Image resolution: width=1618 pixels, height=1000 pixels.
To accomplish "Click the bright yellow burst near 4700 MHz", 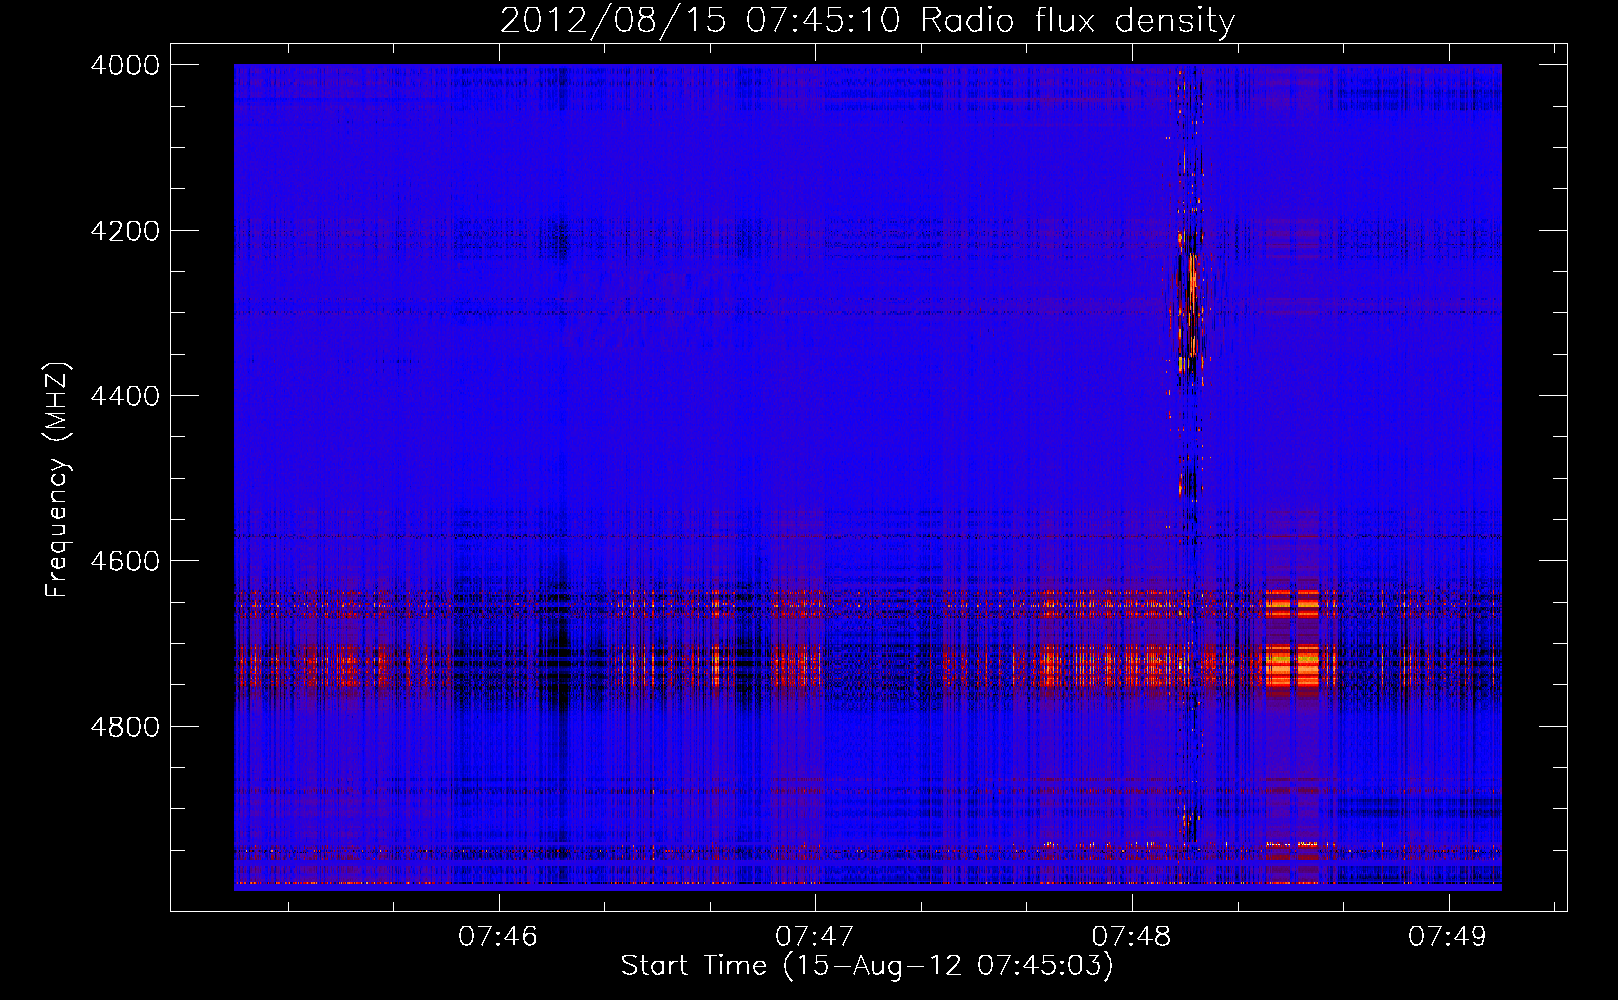I will (x=1292, y=665).
